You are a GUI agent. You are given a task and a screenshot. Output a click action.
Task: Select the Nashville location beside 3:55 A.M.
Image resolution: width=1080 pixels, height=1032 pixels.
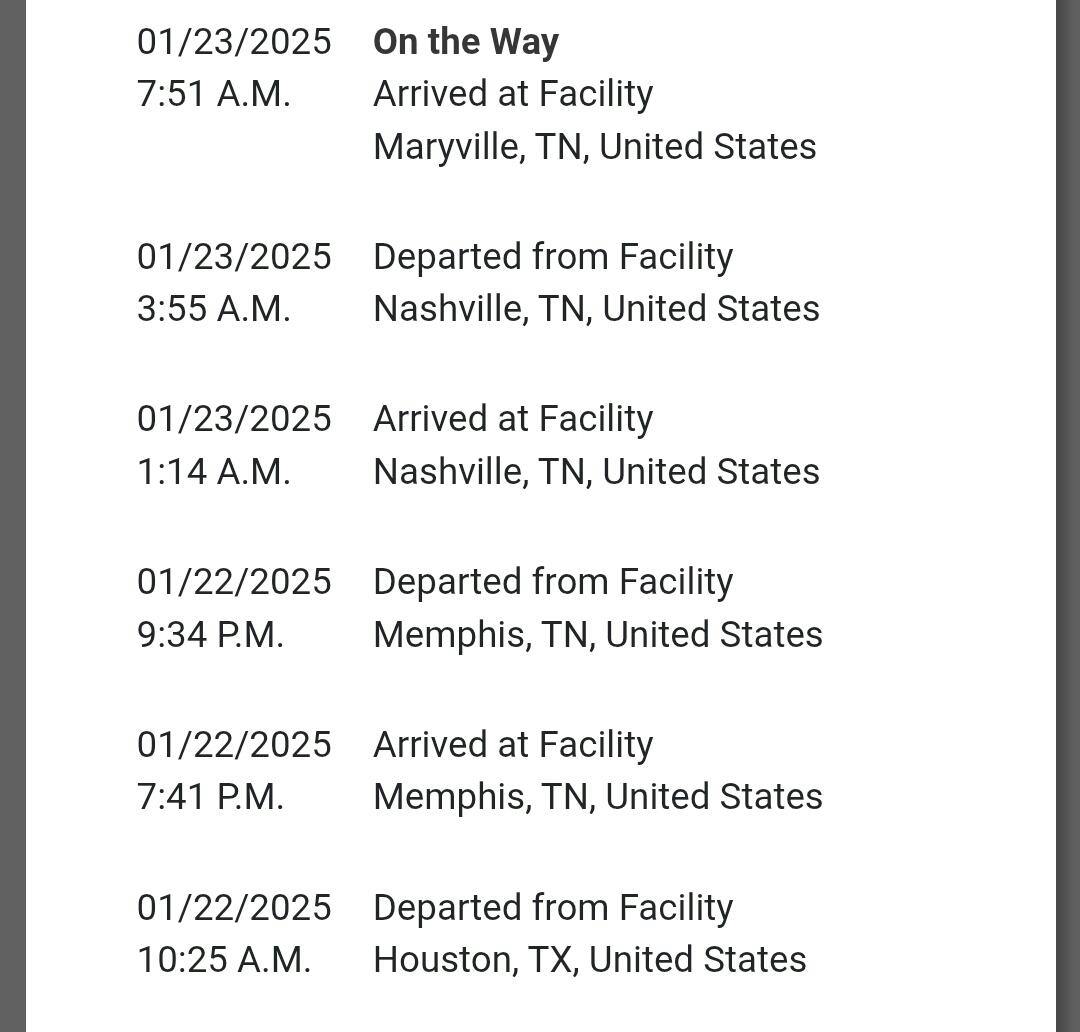coord(596,309)
